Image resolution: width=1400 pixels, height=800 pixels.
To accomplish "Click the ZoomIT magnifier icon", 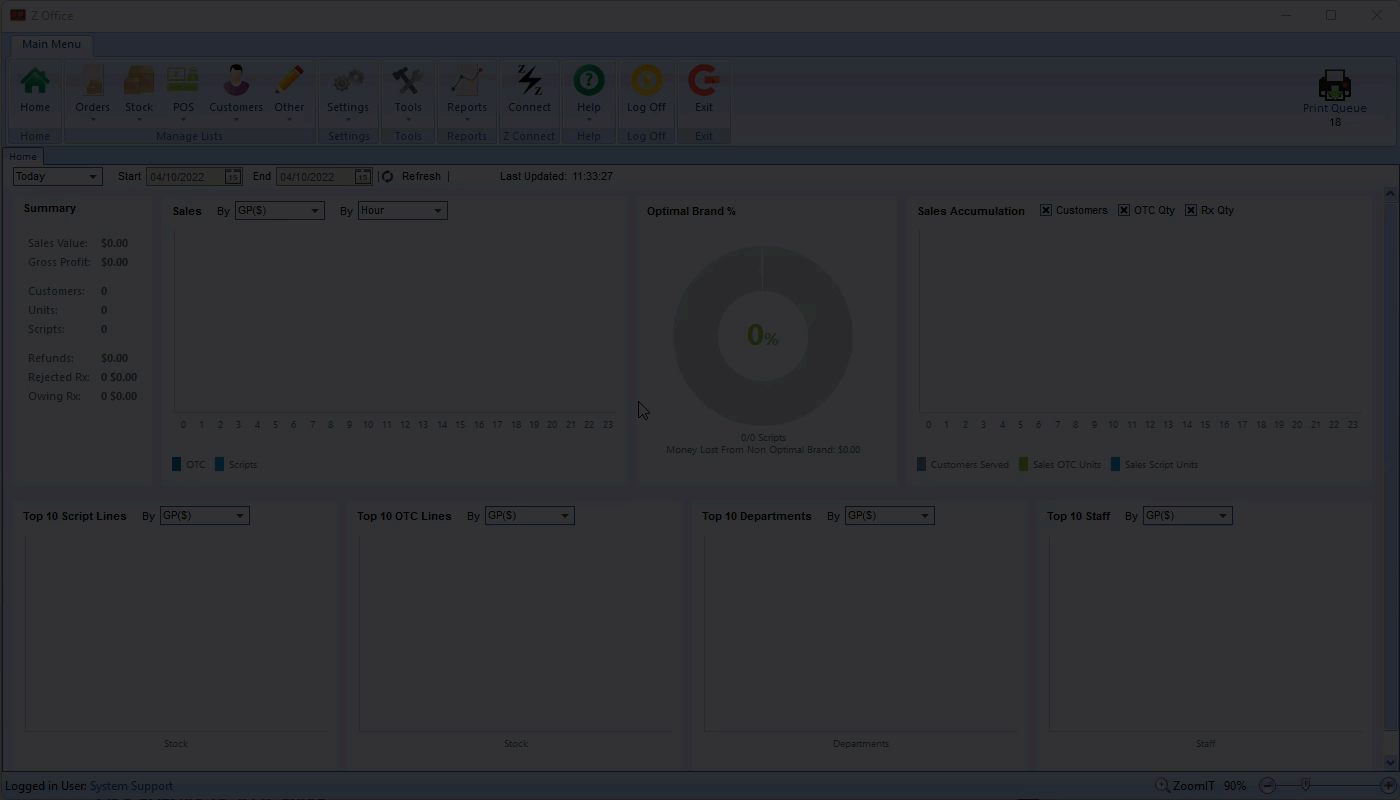I will tap(1162, 786).
